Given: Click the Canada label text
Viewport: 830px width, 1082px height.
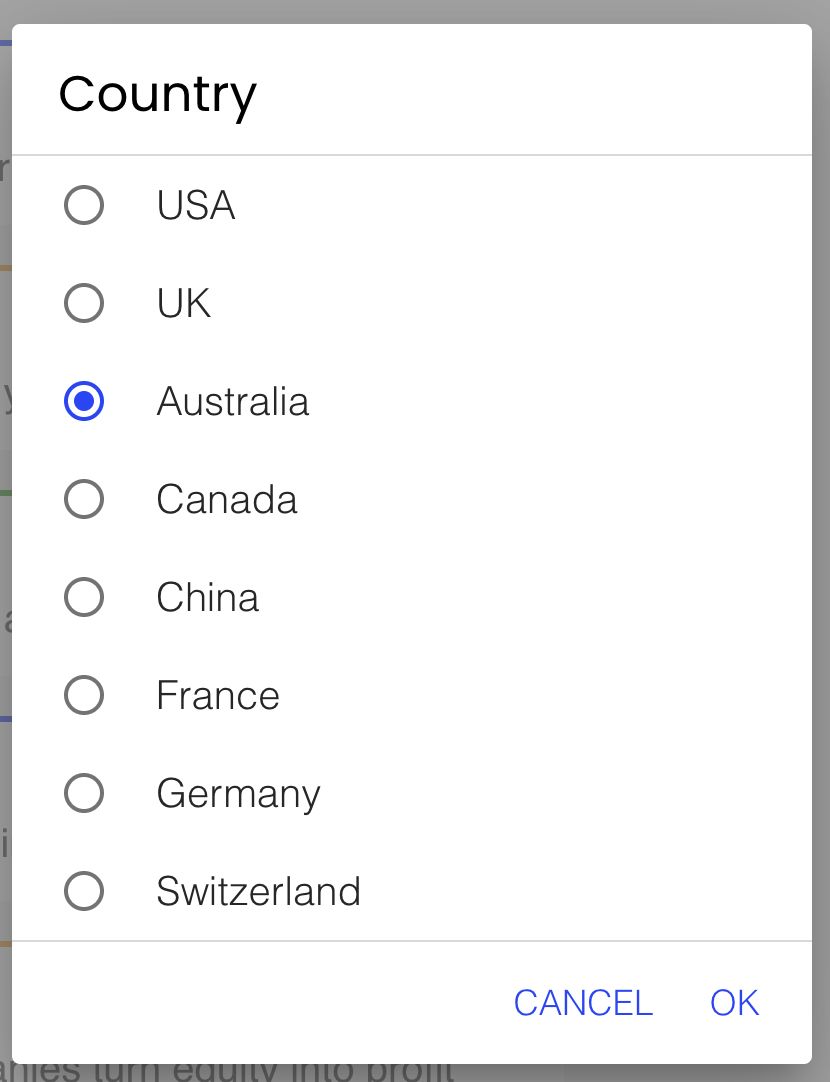Looking at the screenshot, I should tap(226, 499).
